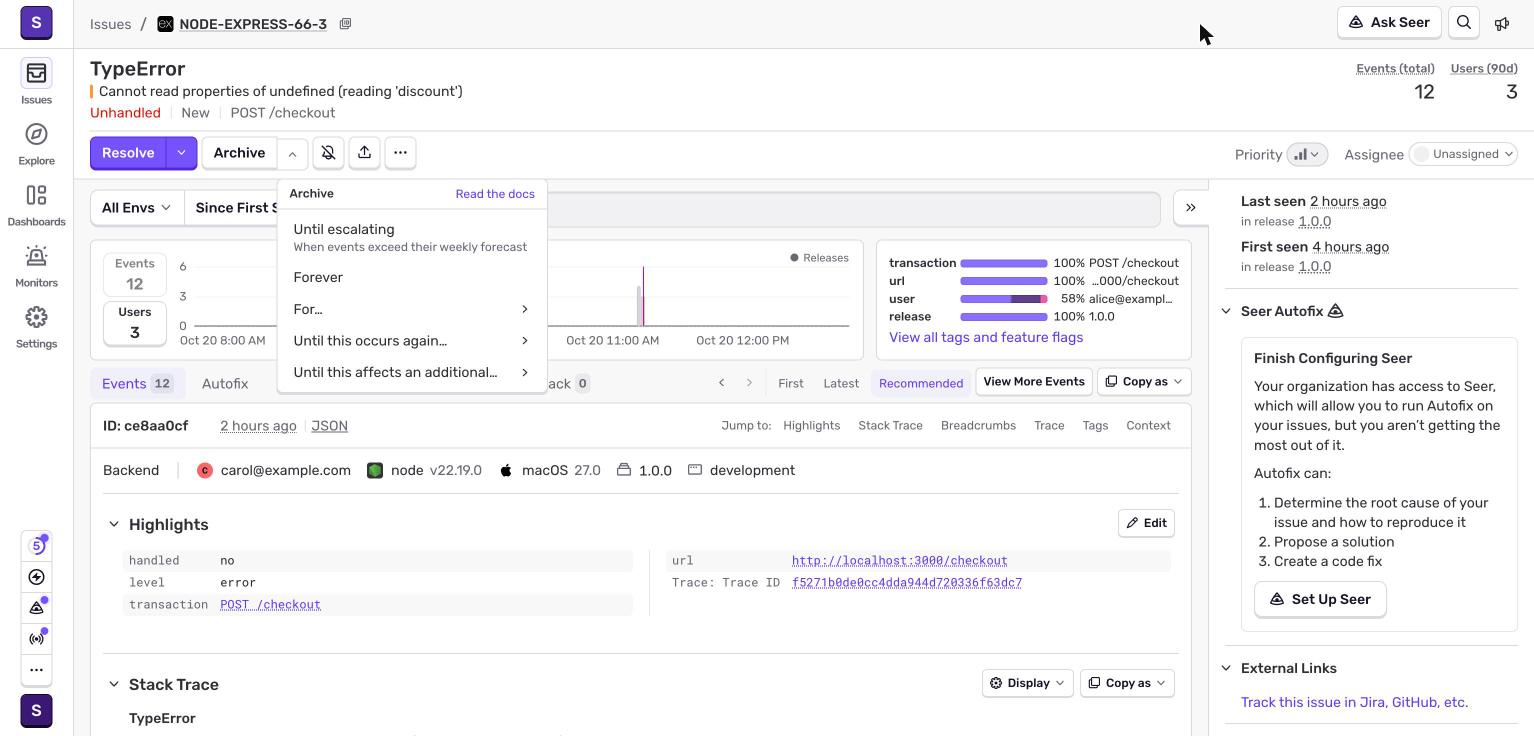Image resolution: width=1534 pixels, height=736 pixels.
Task: Open the For… archive submenu
Action: tap(412, 309)
